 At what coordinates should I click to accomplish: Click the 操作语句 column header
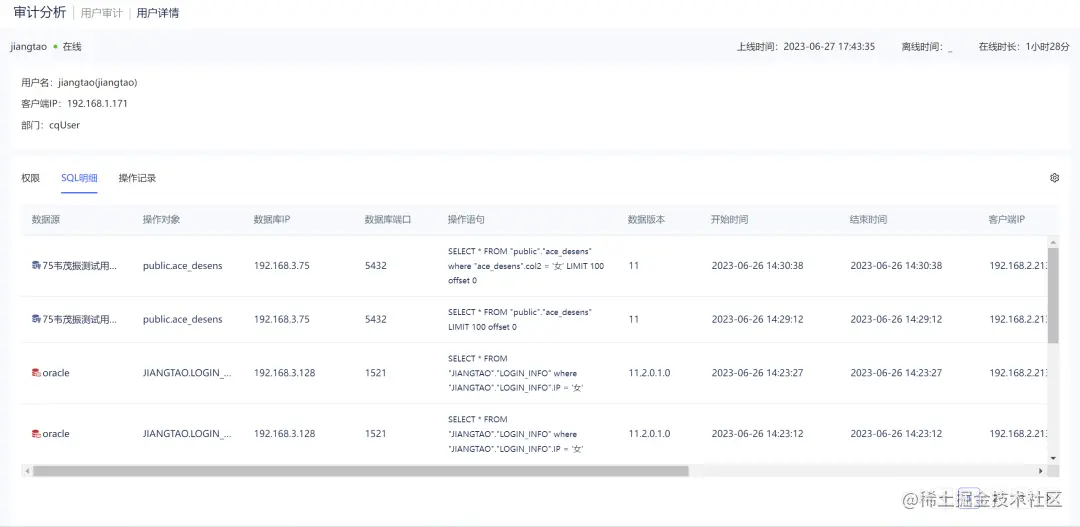point(466,220)
